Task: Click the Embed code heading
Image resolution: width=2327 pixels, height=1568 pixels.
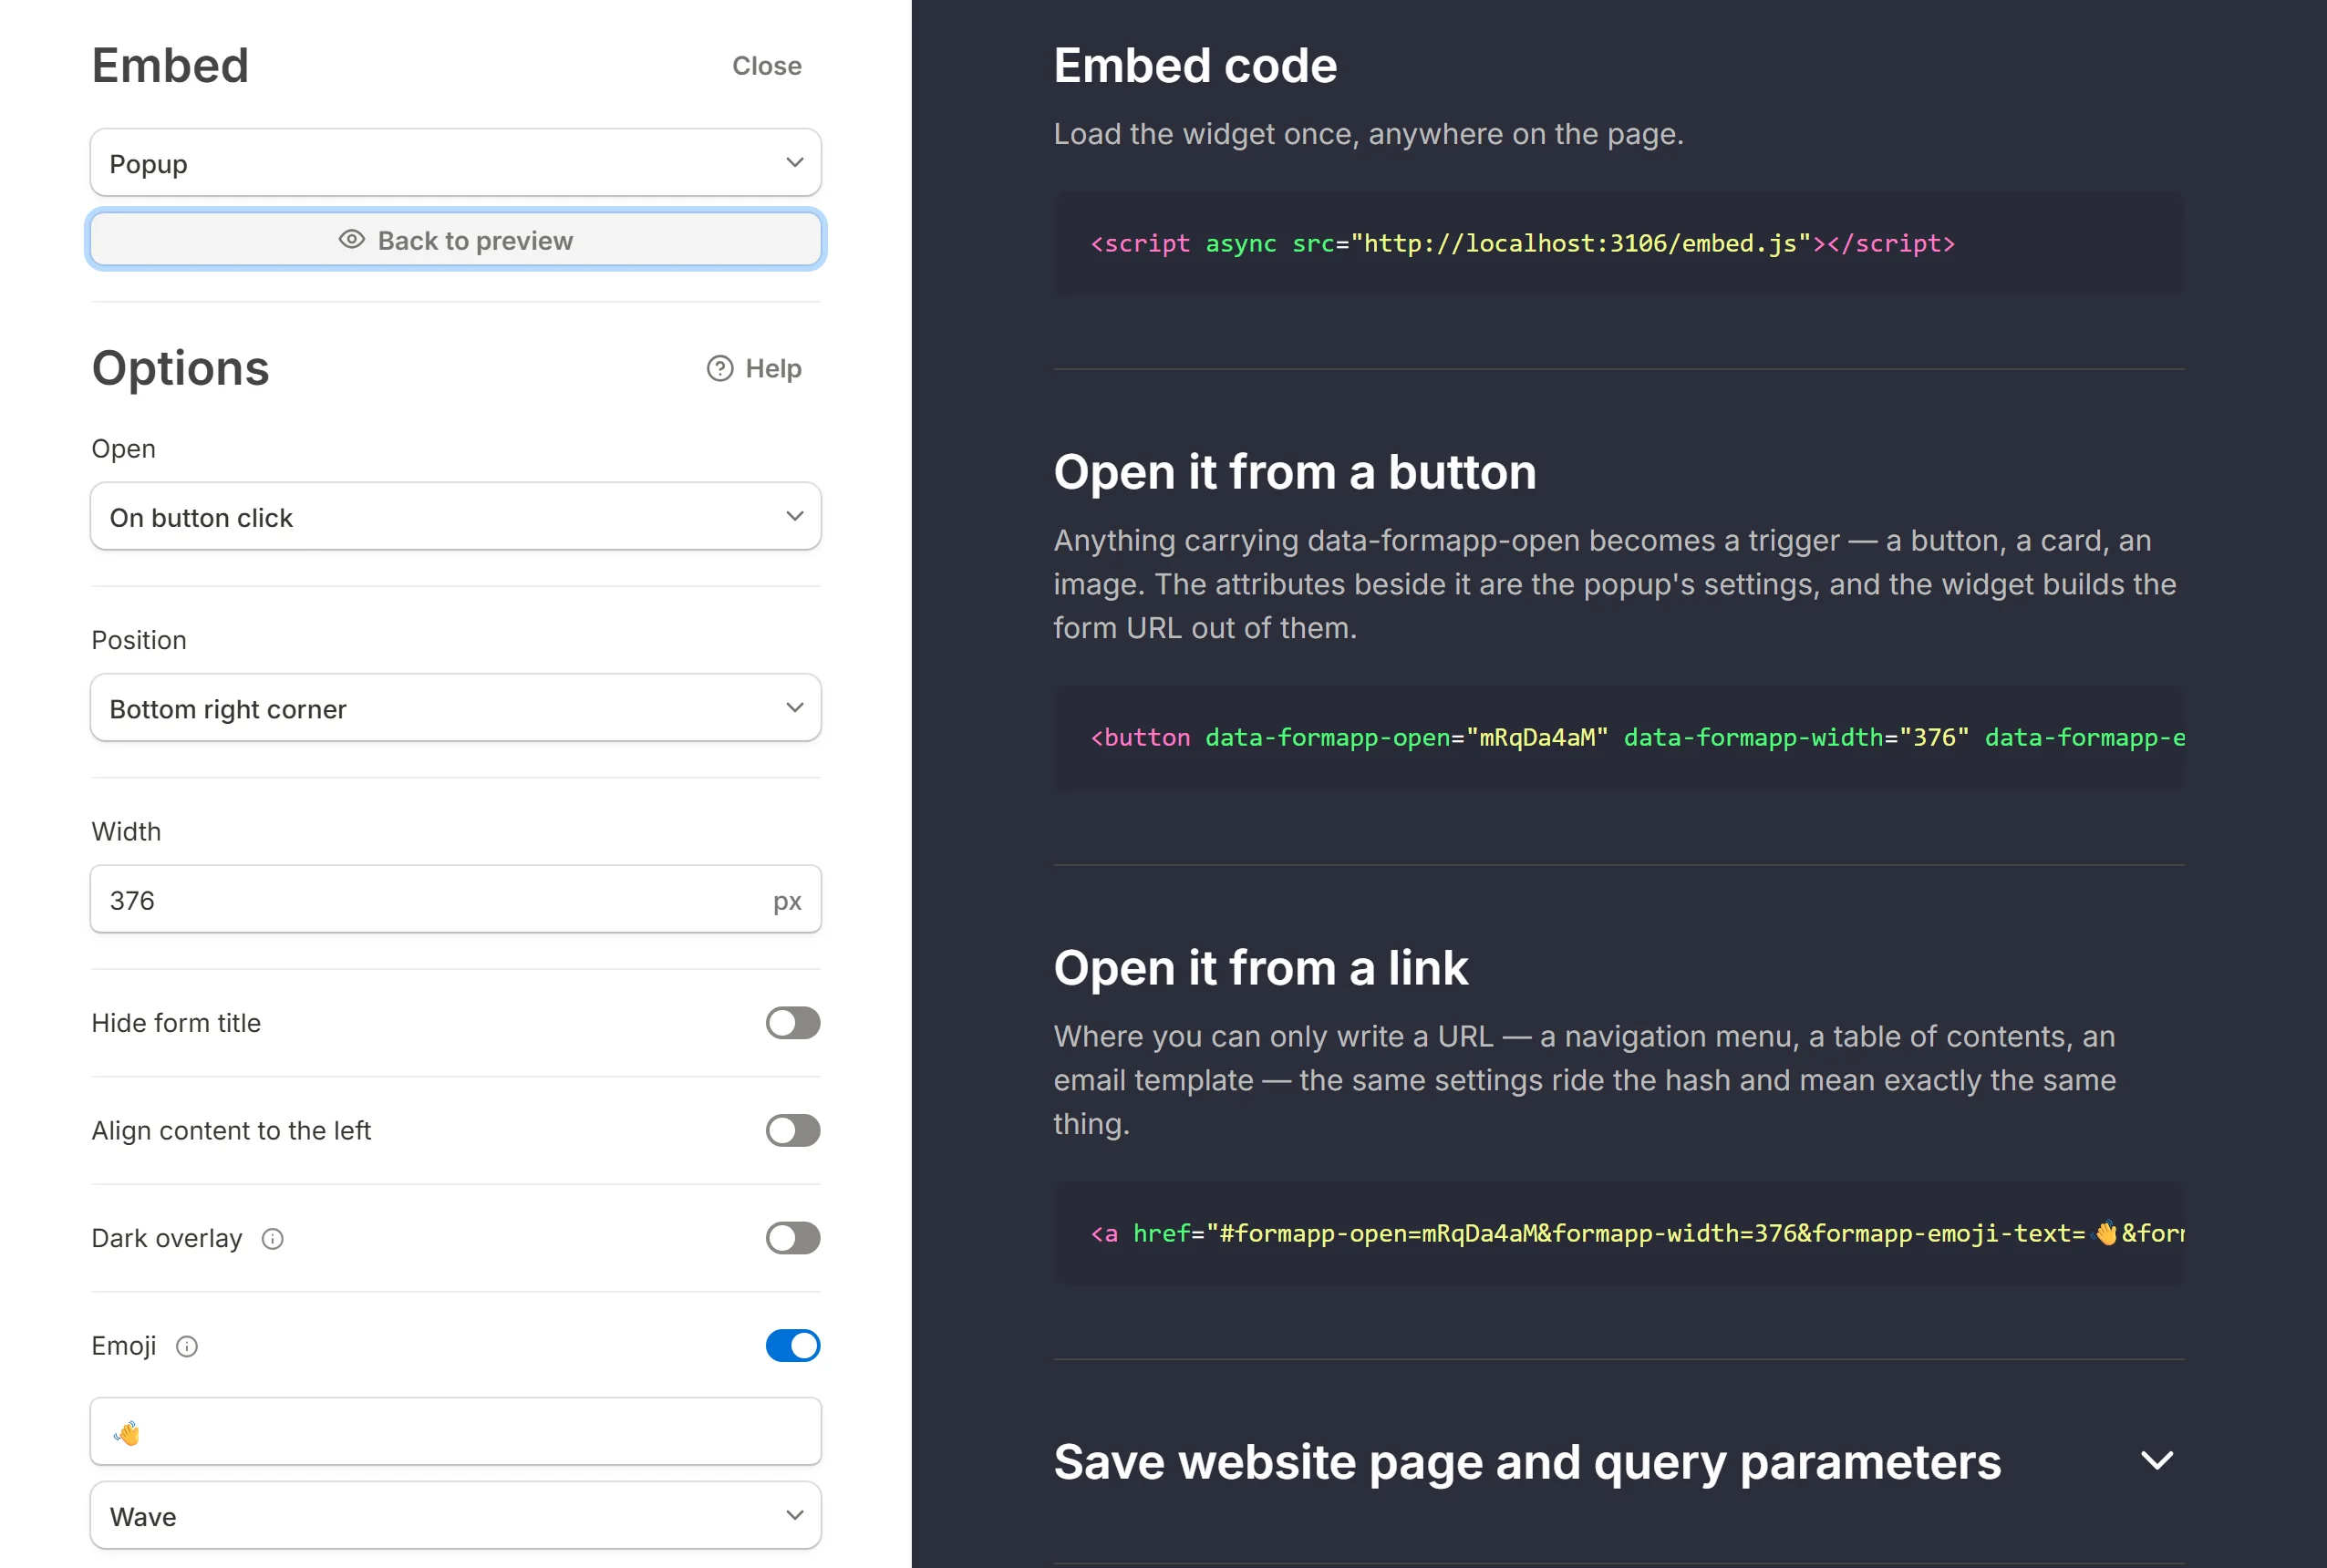Action: point(1195,66)
